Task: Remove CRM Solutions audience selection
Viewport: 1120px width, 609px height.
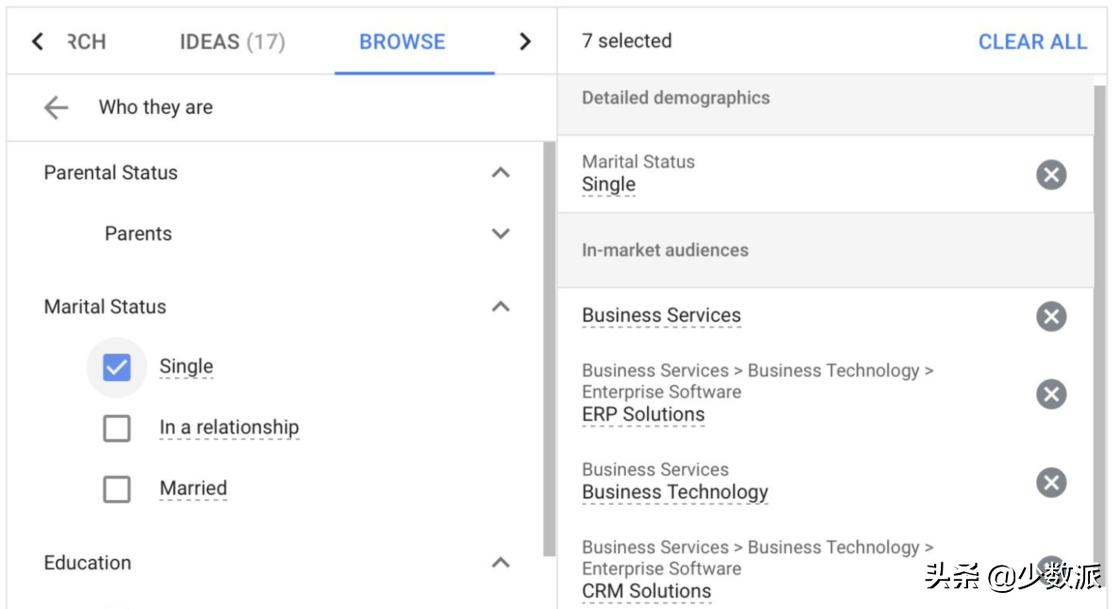Action: [1050, 566]
